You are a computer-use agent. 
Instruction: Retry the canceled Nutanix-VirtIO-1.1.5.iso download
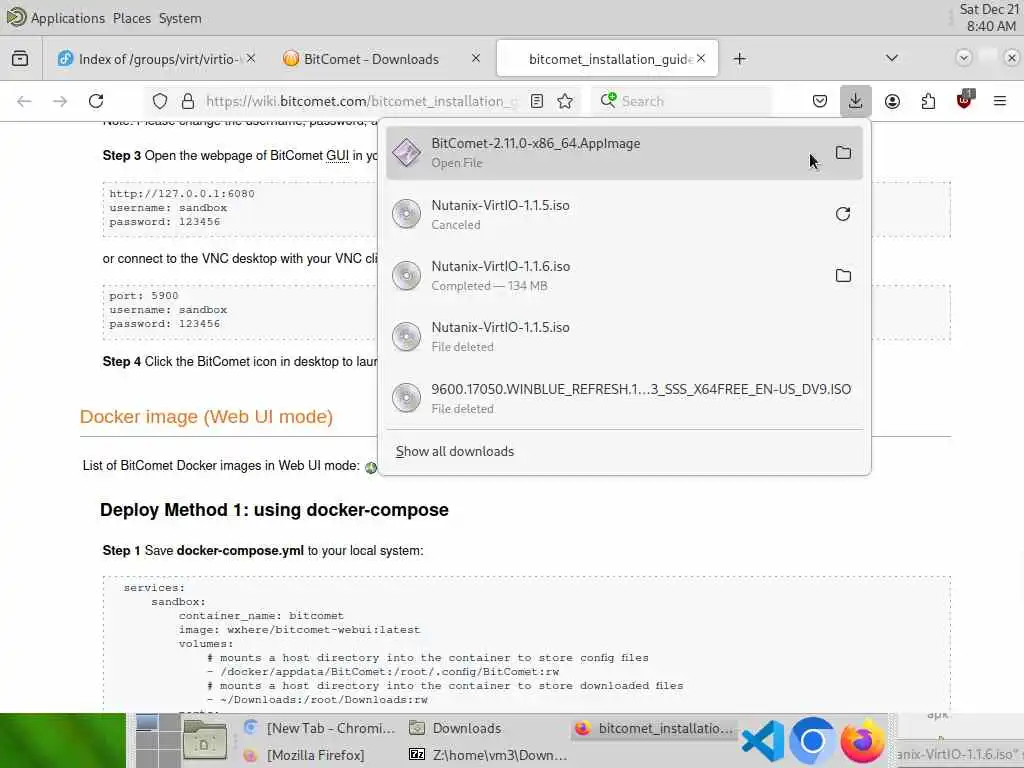843,214
